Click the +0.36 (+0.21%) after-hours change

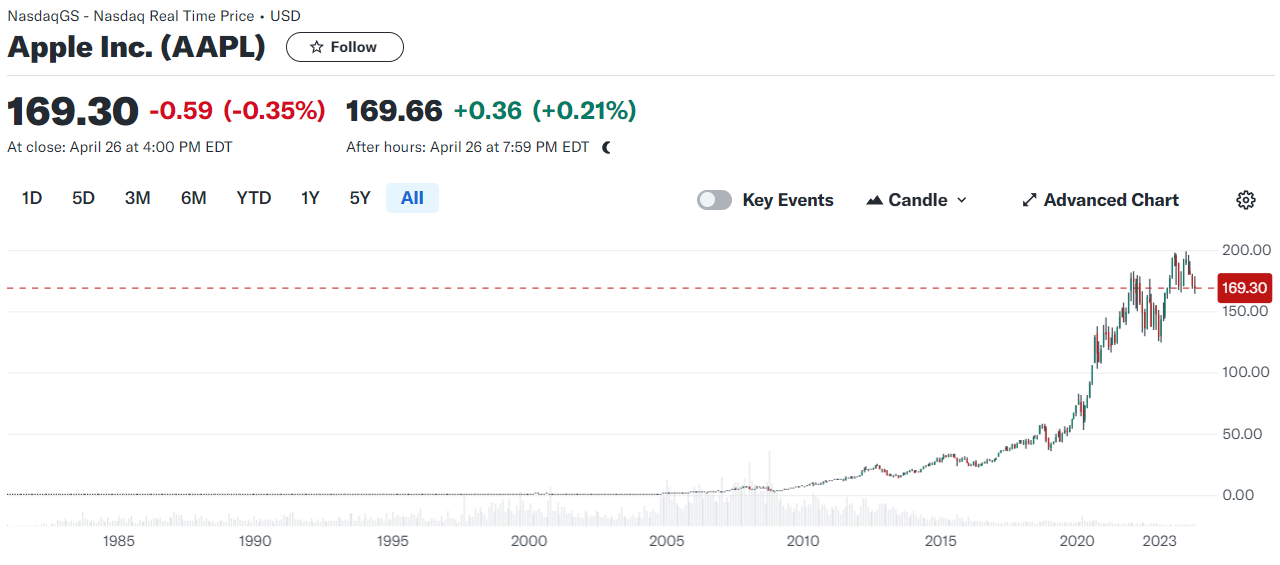point(545,110)
